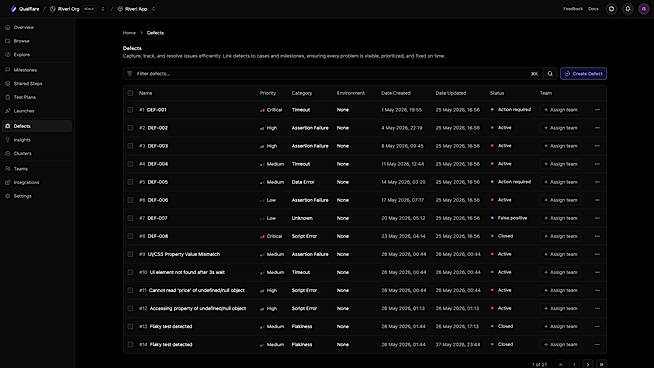Screen dimensions: 654x368
Task: Click the Data Error category of DEF-005
Action: 303,182
